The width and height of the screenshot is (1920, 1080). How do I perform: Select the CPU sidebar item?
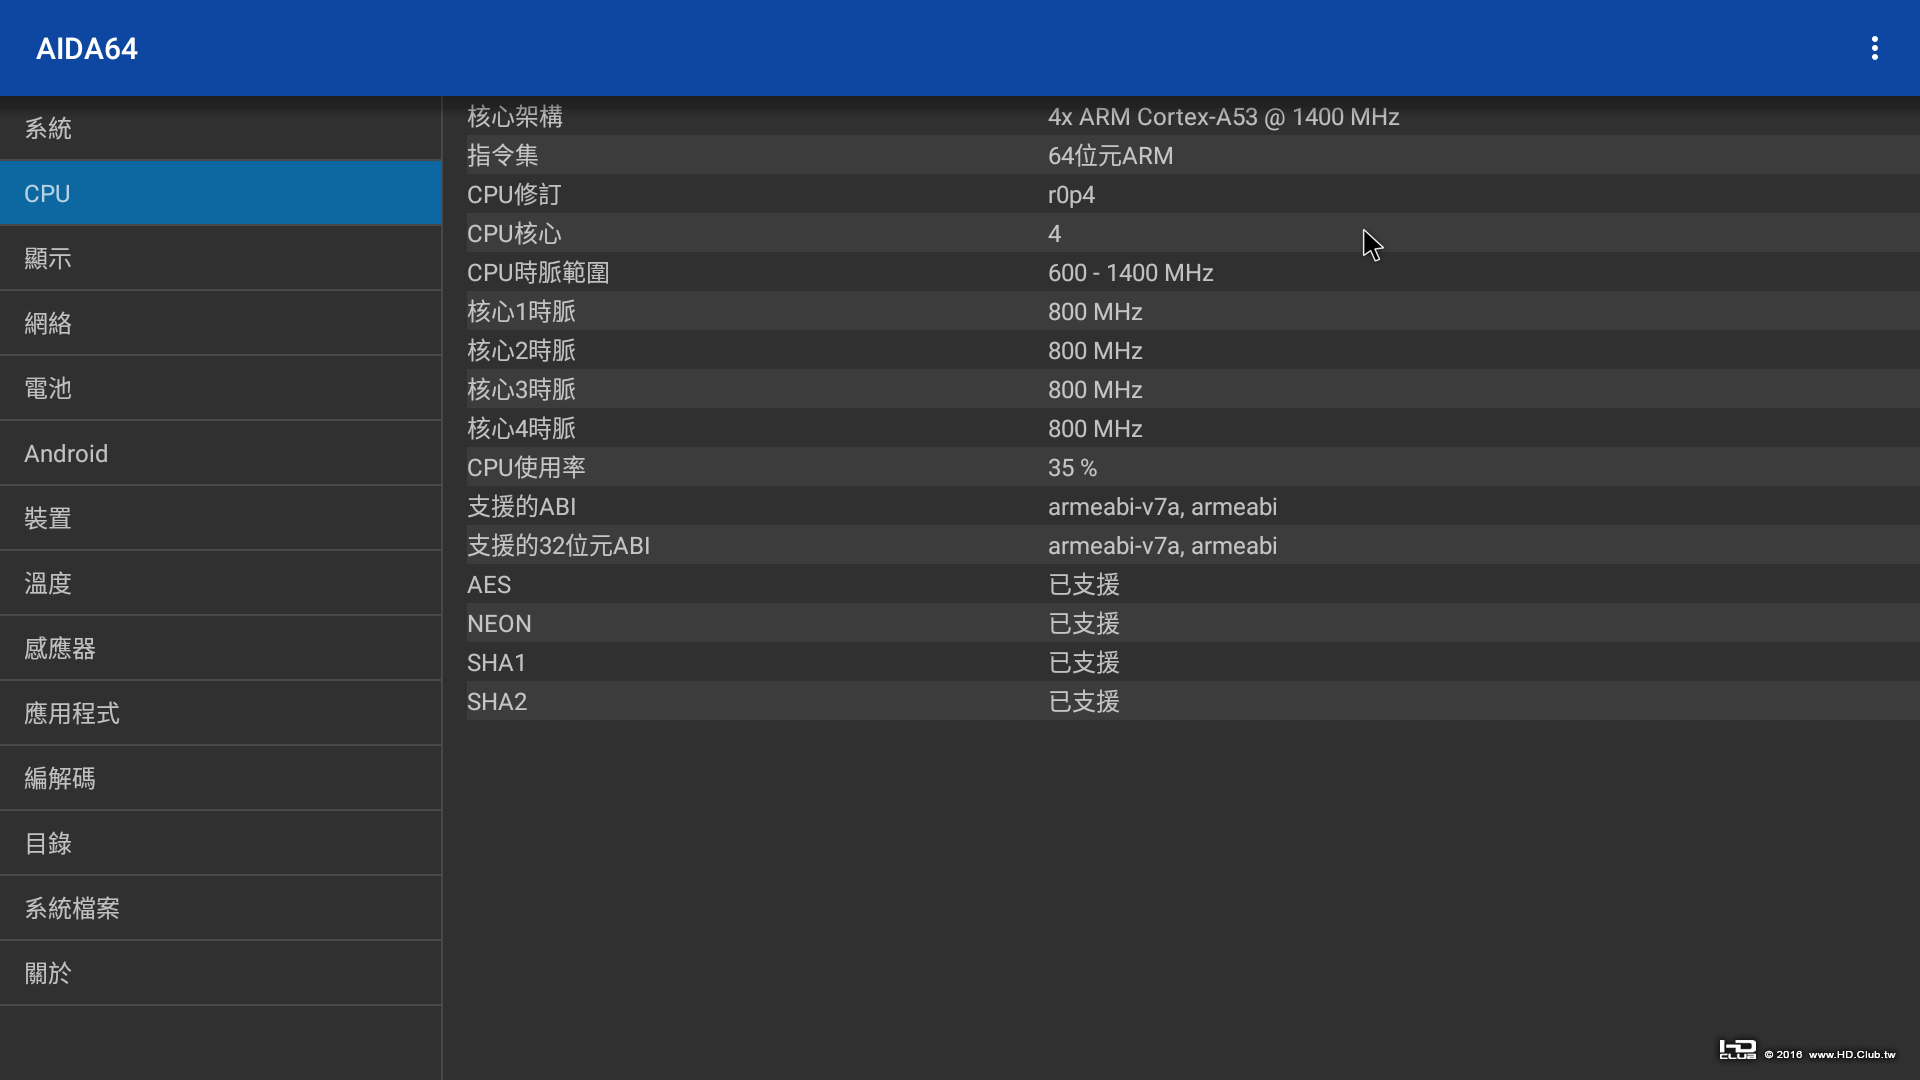220,194
